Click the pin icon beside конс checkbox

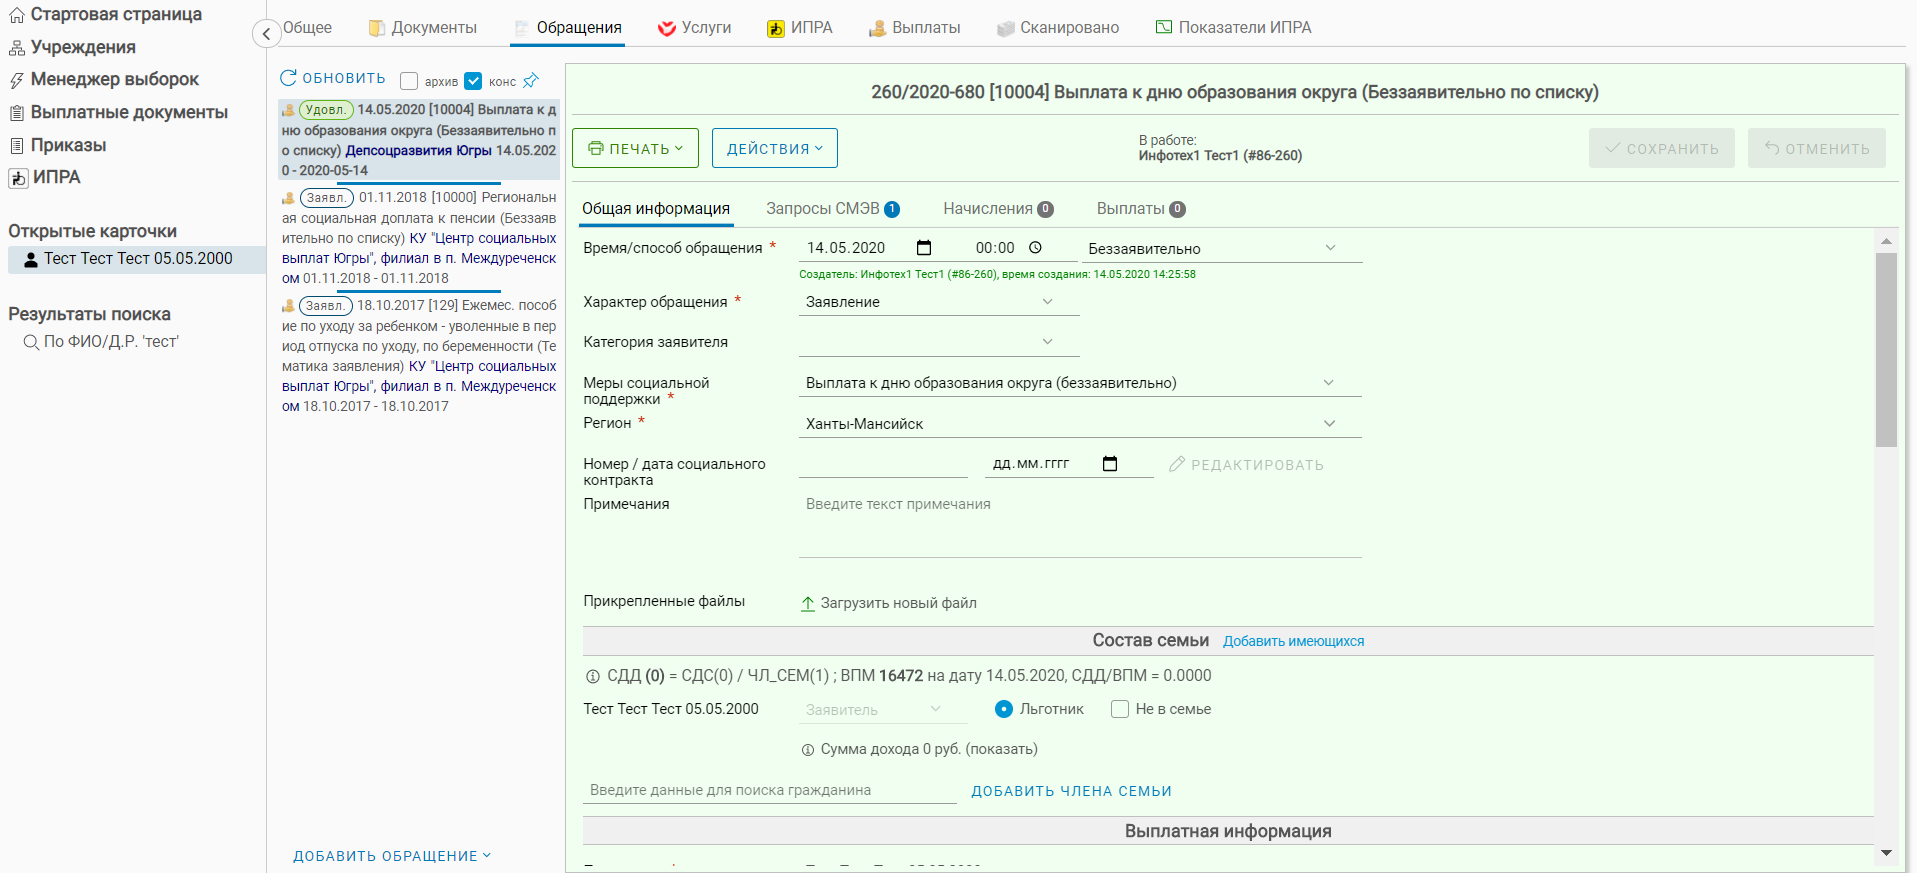pos(531,80)
